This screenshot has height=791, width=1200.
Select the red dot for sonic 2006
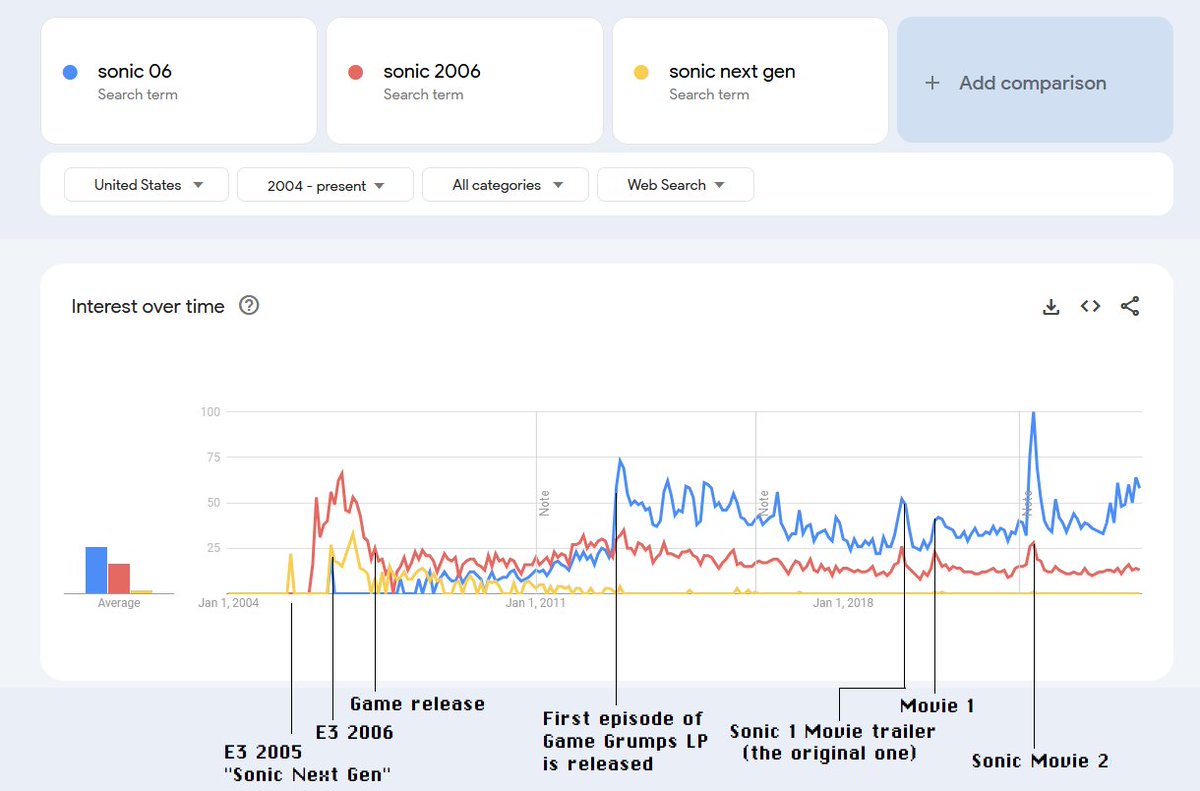355,72
